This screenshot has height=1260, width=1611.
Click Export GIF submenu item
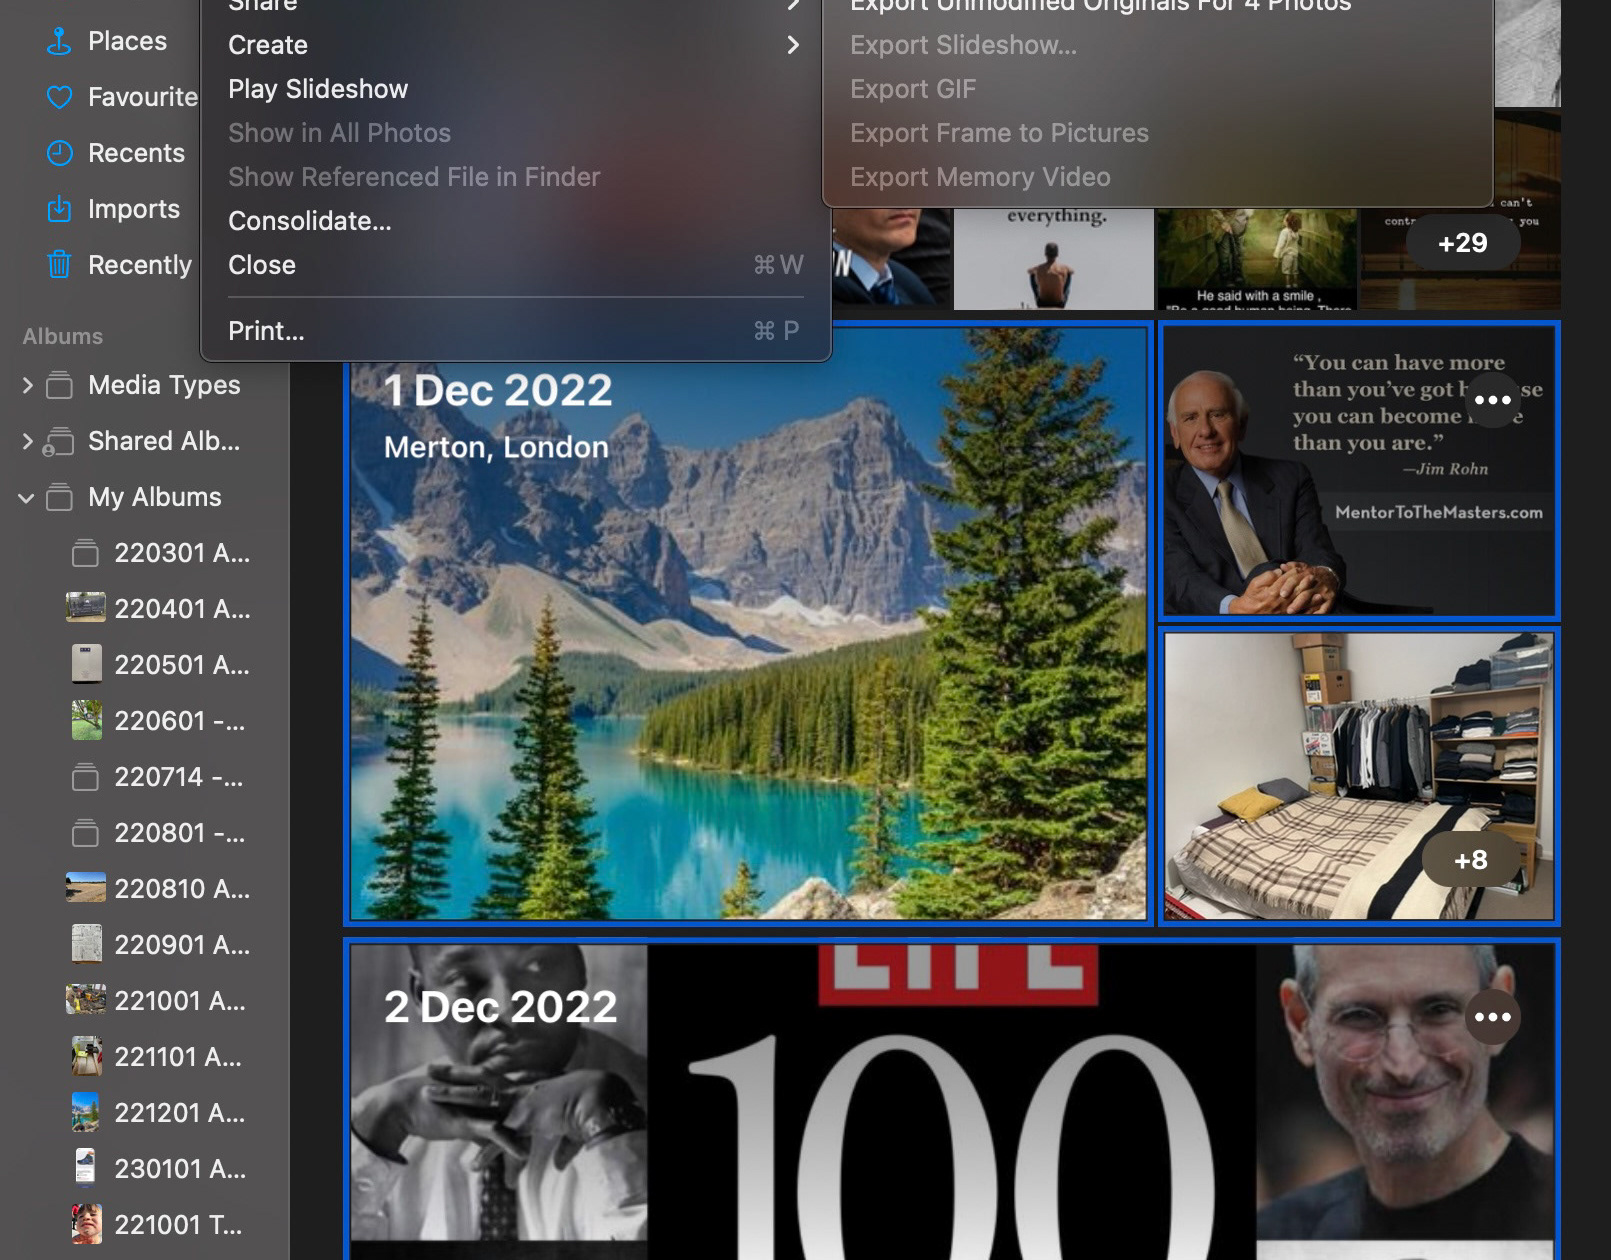(x=1158, y=89)
